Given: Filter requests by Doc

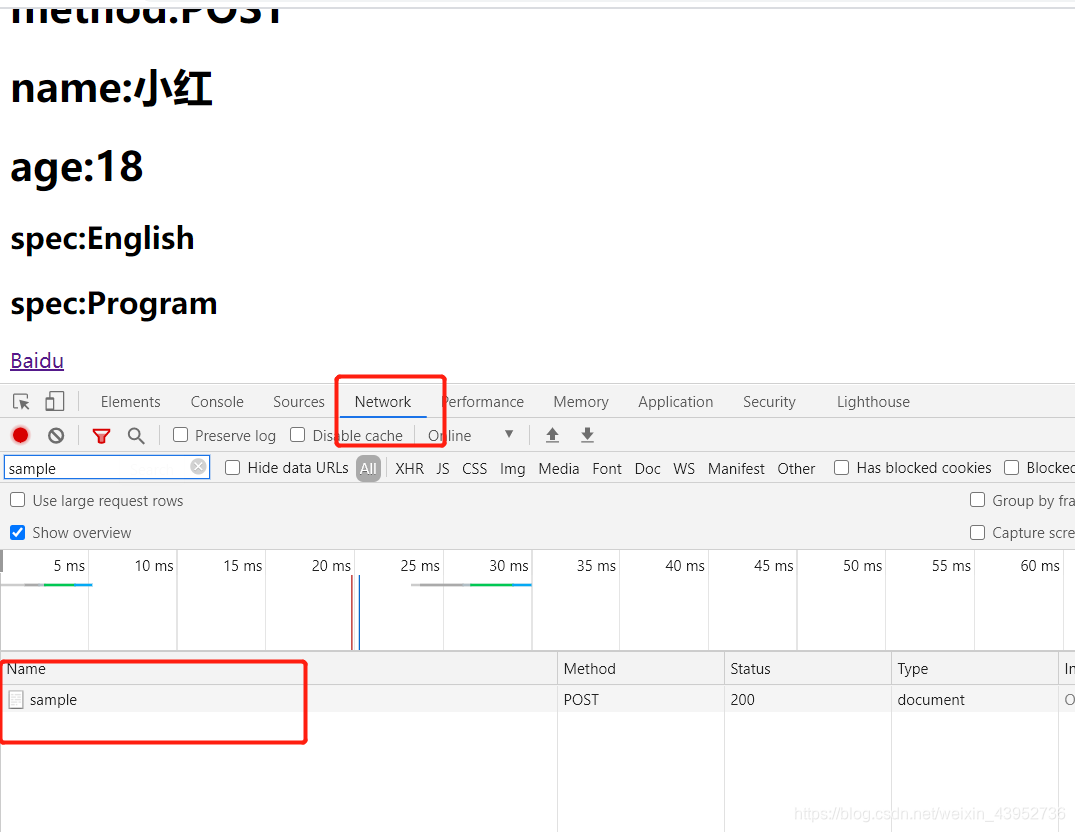Looking at the screenshot, I should 647,469.
